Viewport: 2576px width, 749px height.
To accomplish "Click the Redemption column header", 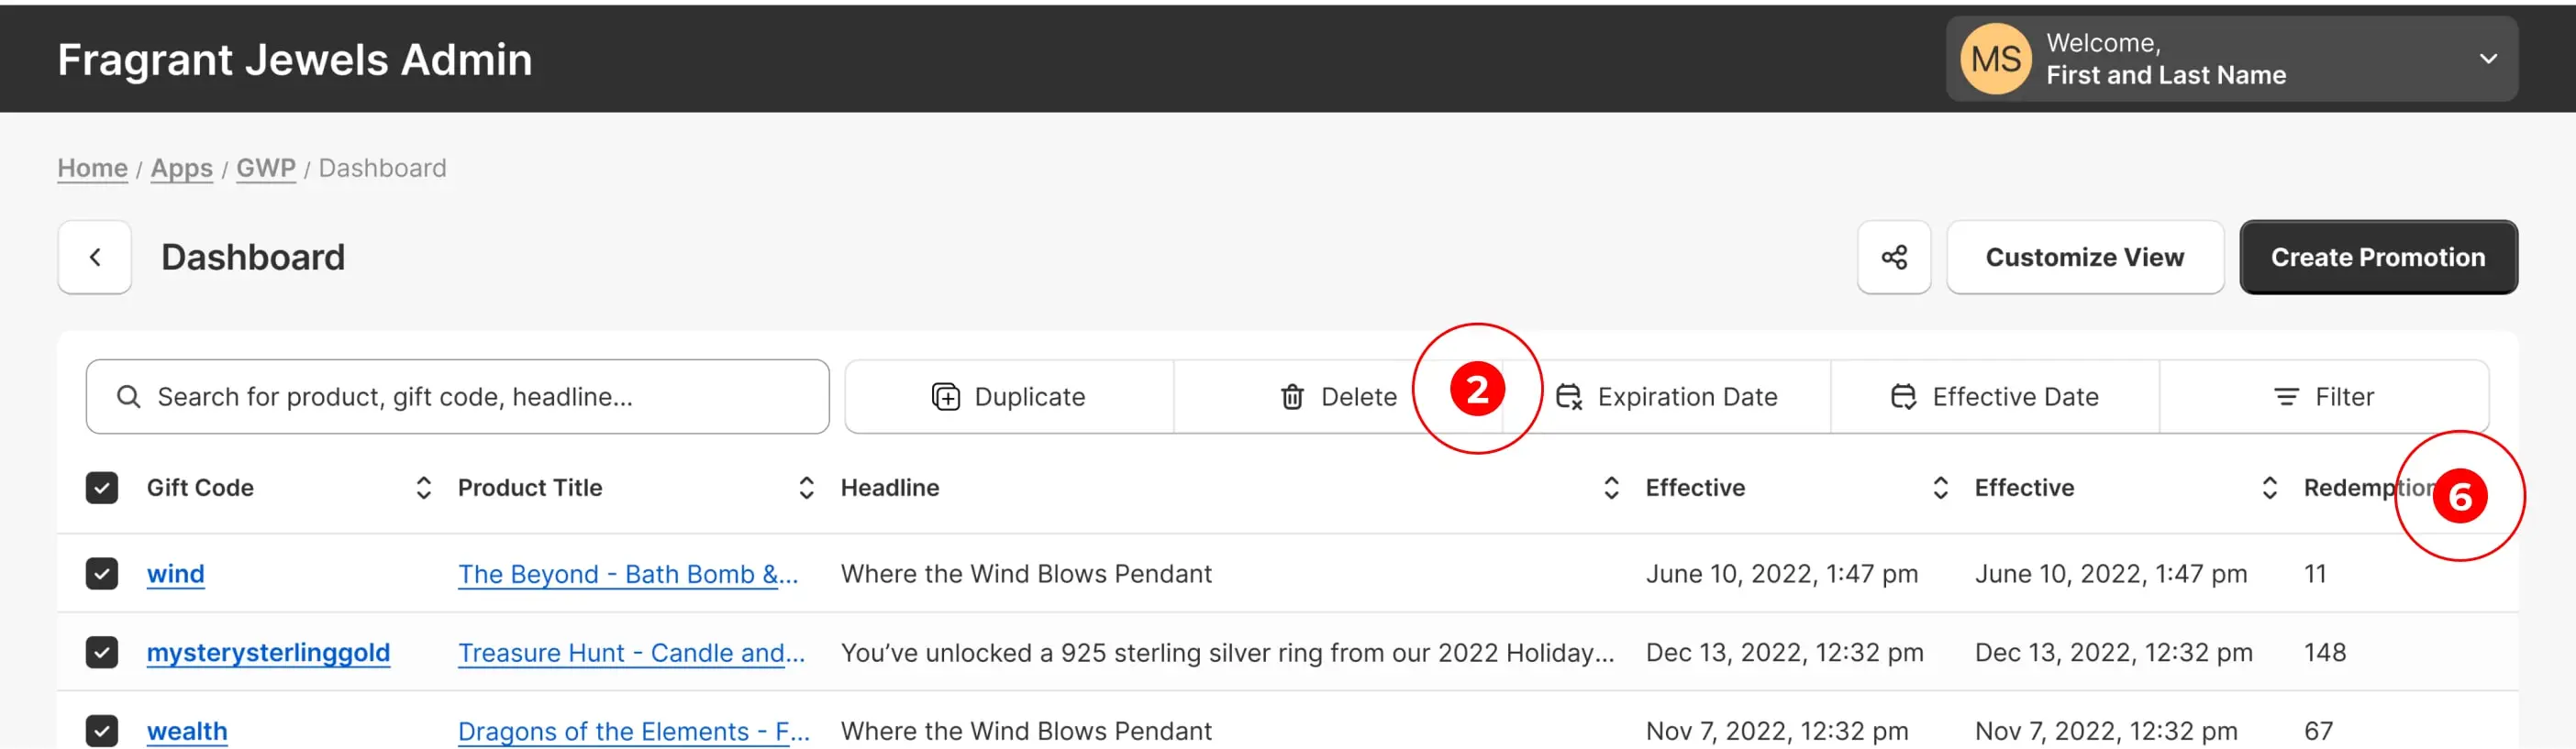I will (x=2369, y=488).
